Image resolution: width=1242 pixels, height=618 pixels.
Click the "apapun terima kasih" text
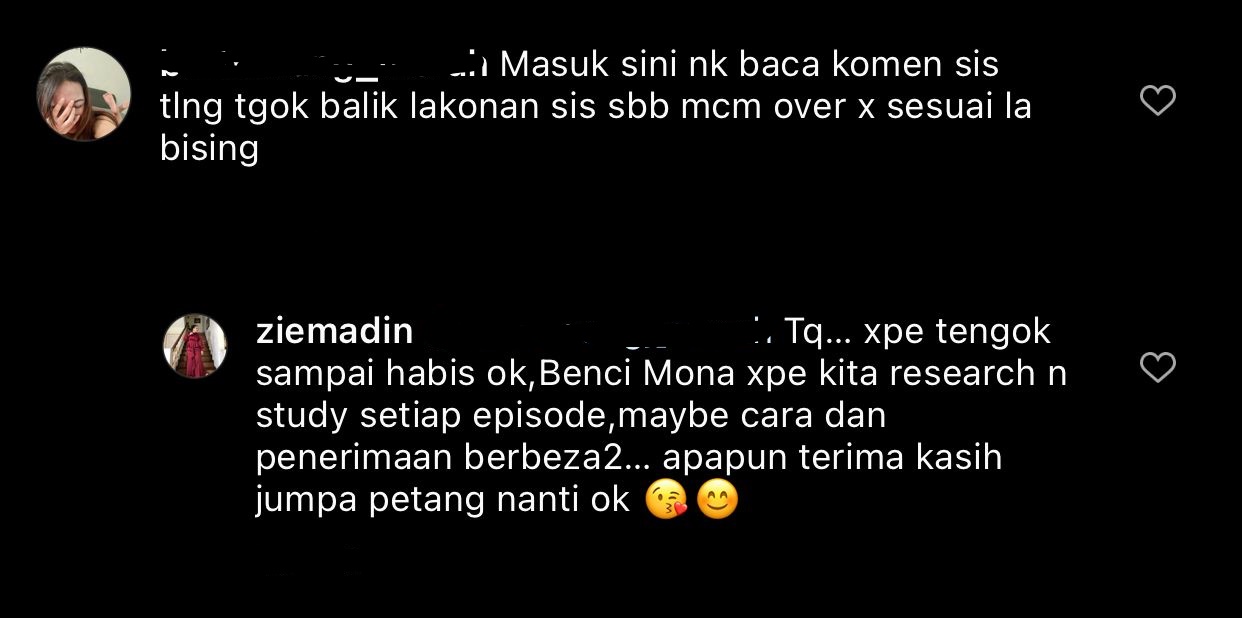831,458
